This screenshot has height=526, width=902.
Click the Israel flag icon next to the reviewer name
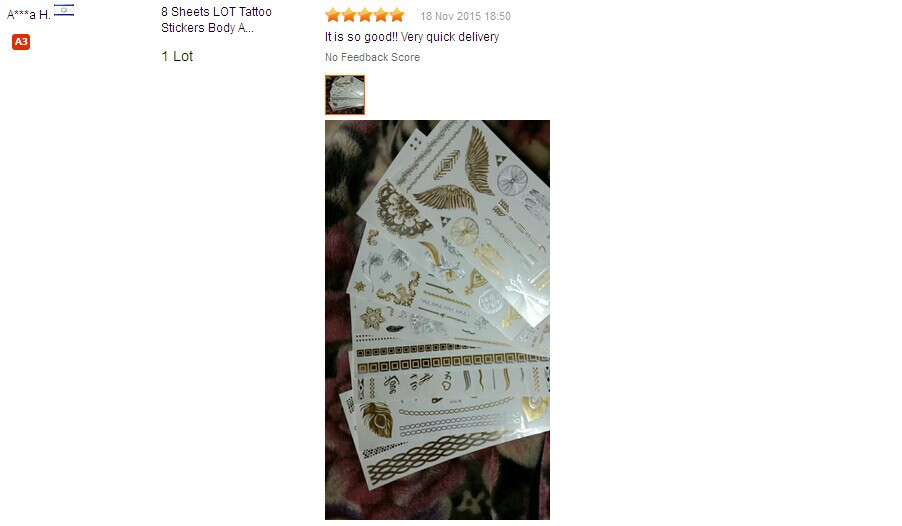point(64,10)
